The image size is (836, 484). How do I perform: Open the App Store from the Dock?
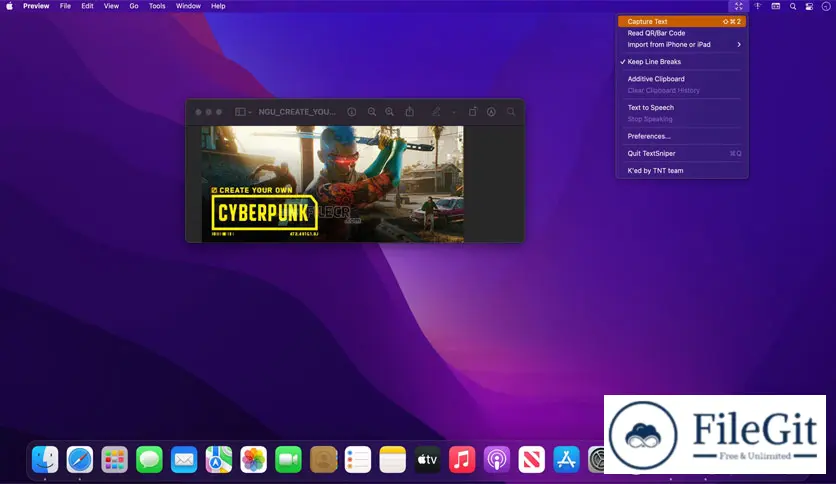566,459
